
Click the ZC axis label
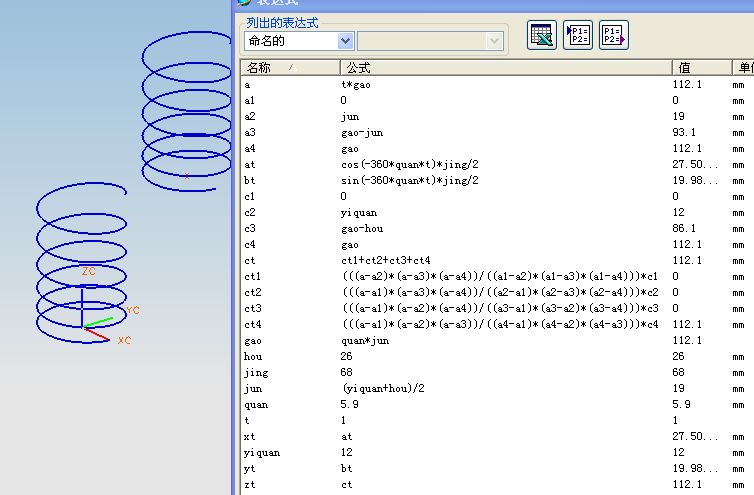point(88,271)
